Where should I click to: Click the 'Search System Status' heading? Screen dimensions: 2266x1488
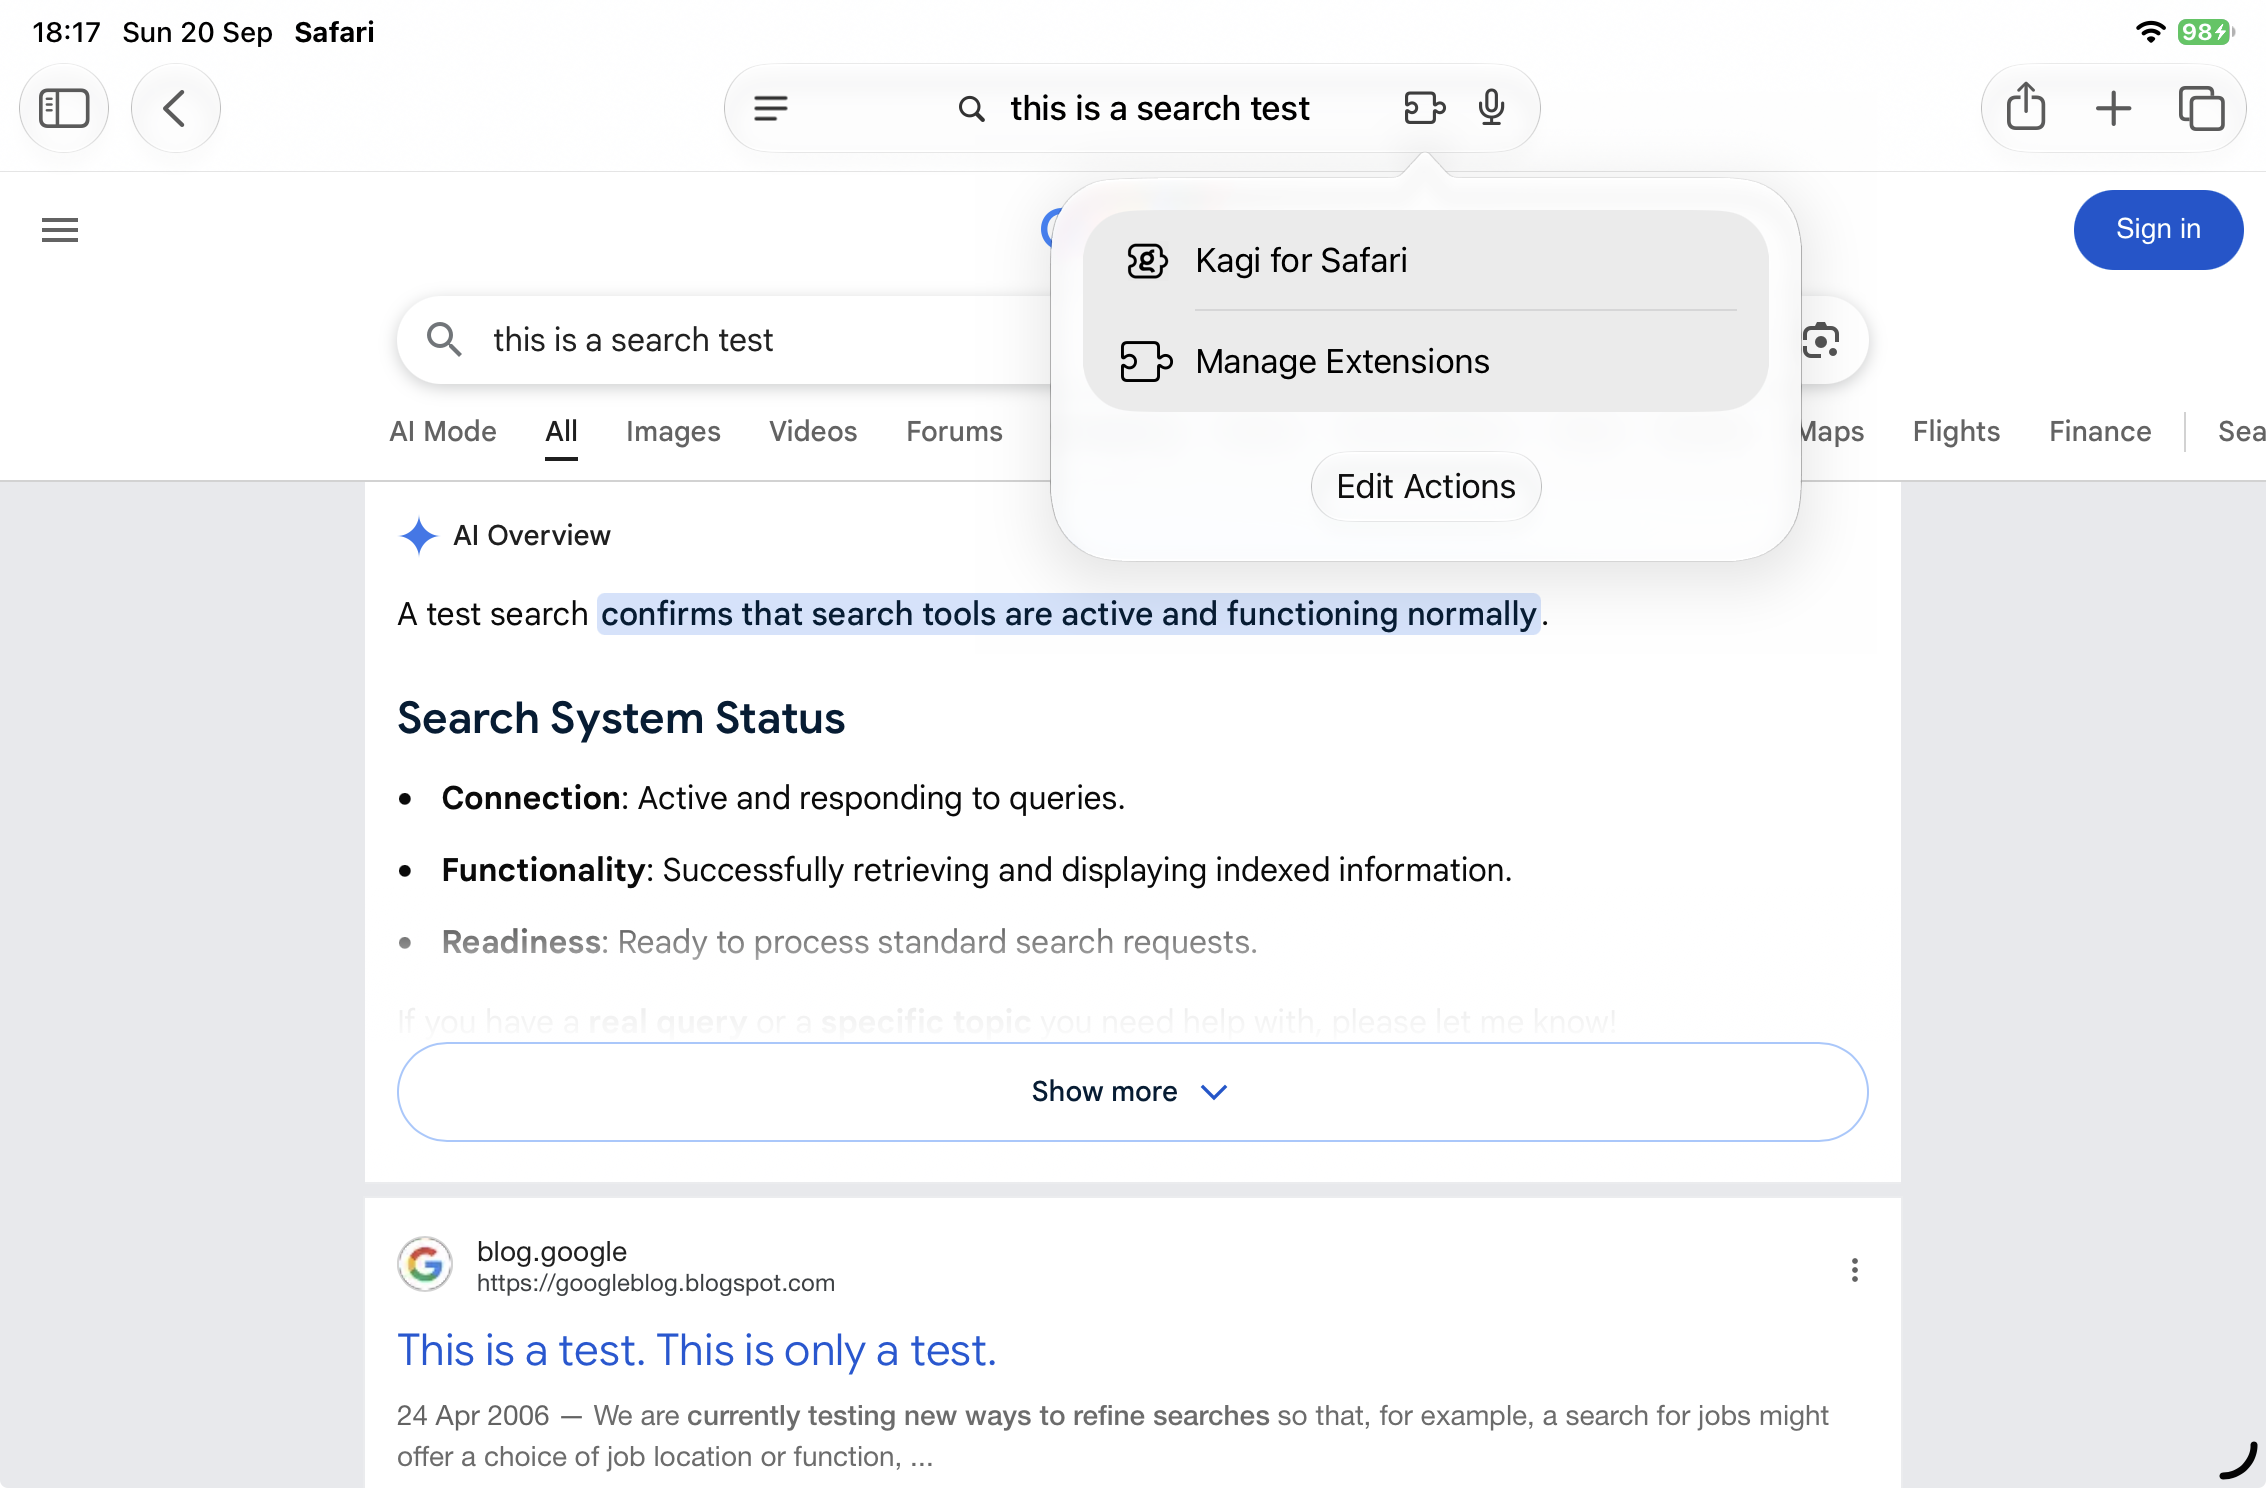coord(621,718)
